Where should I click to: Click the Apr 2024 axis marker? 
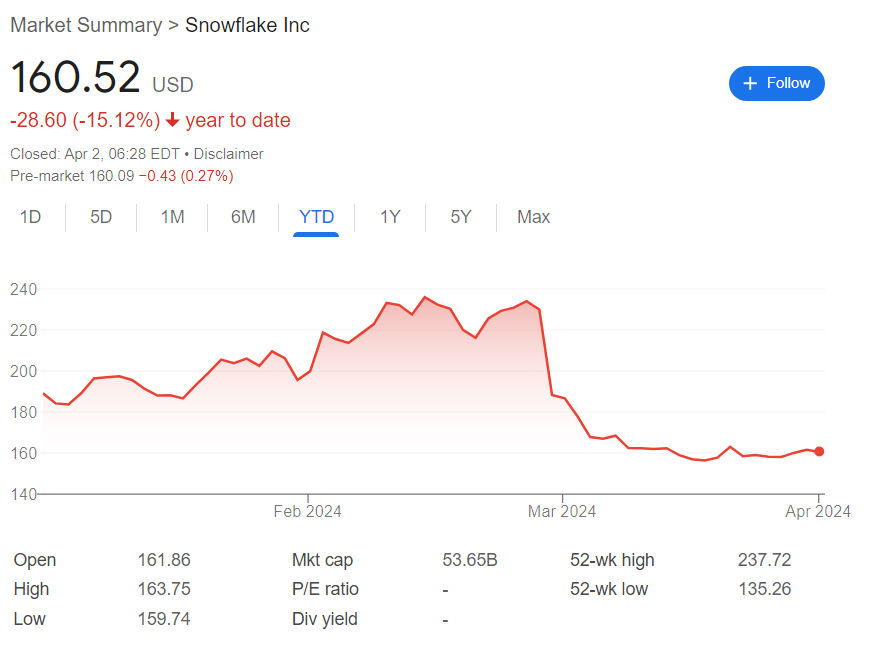818,512
